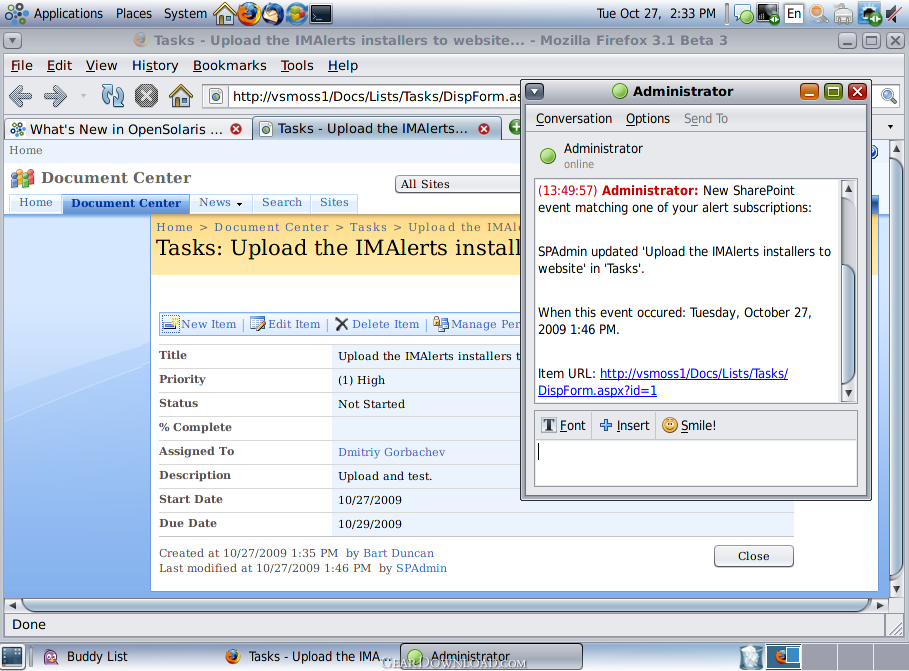The image size is (909, 671).
Task: Open the Smile! emoticon picker
Action: (x=689, y=426)
